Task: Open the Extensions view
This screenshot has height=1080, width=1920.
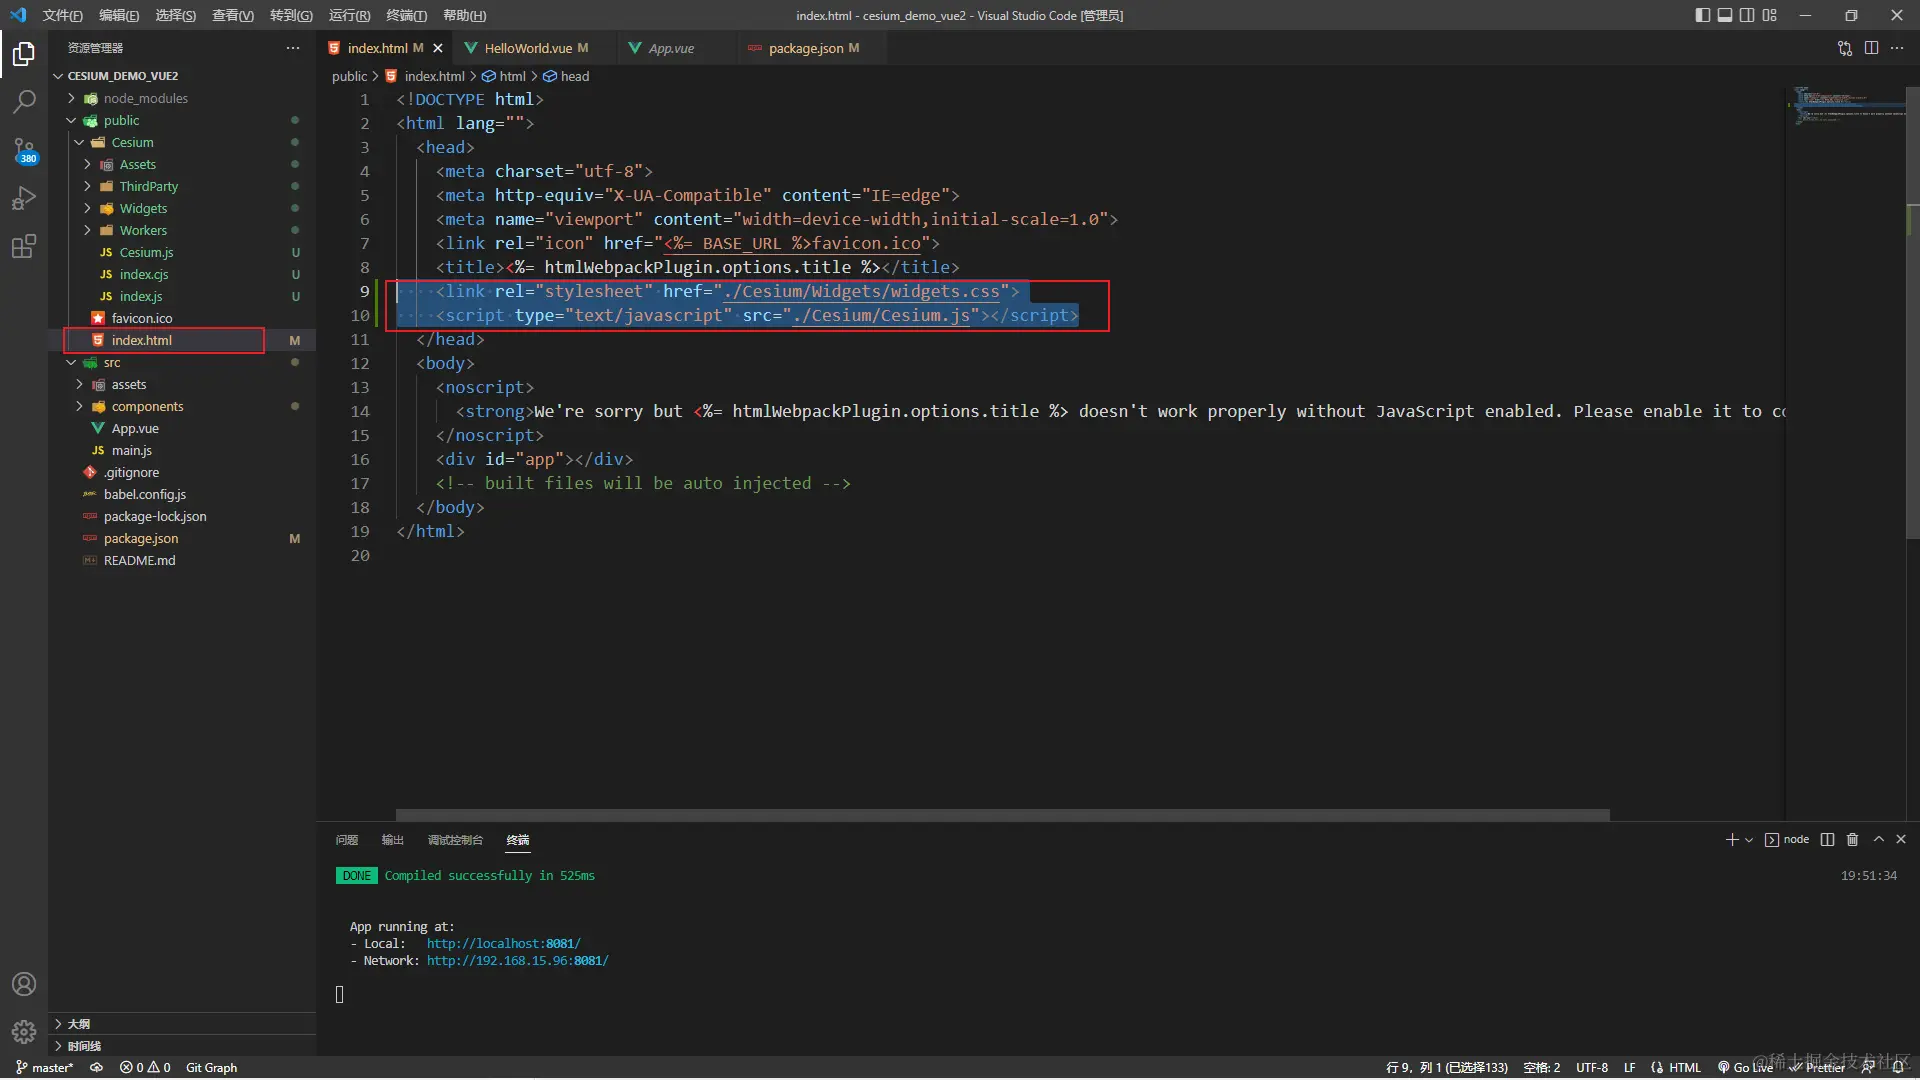Action: 24,246
